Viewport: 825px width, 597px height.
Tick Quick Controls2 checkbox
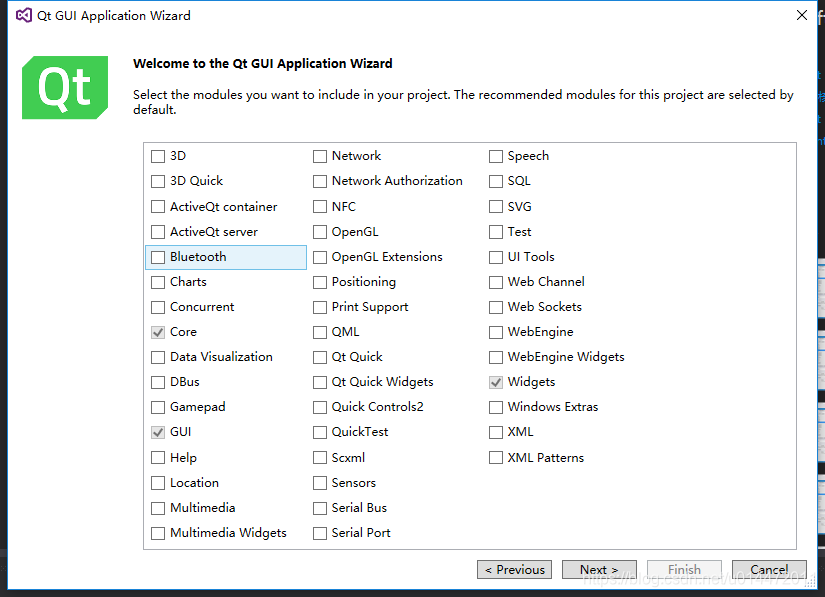click(320, 408)
